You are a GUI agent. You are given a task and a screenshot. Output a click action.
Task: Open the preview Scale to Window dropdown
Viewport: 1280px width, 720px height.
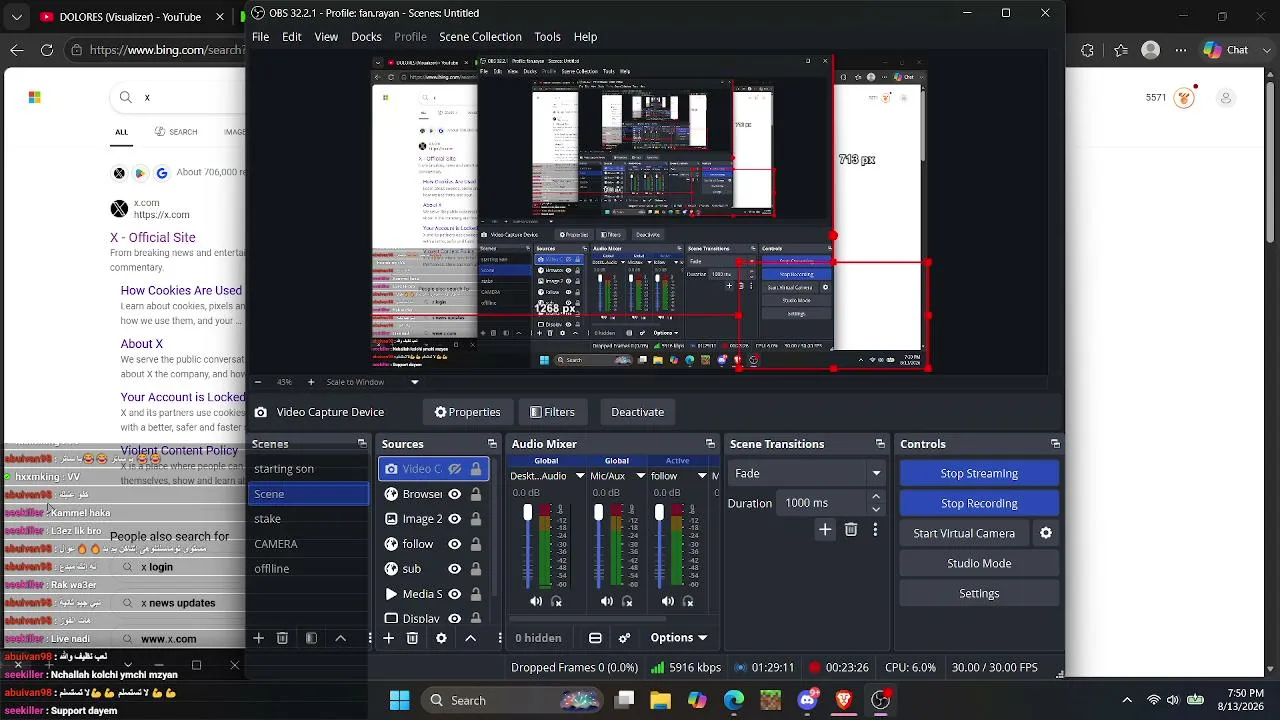coord(415,382)
